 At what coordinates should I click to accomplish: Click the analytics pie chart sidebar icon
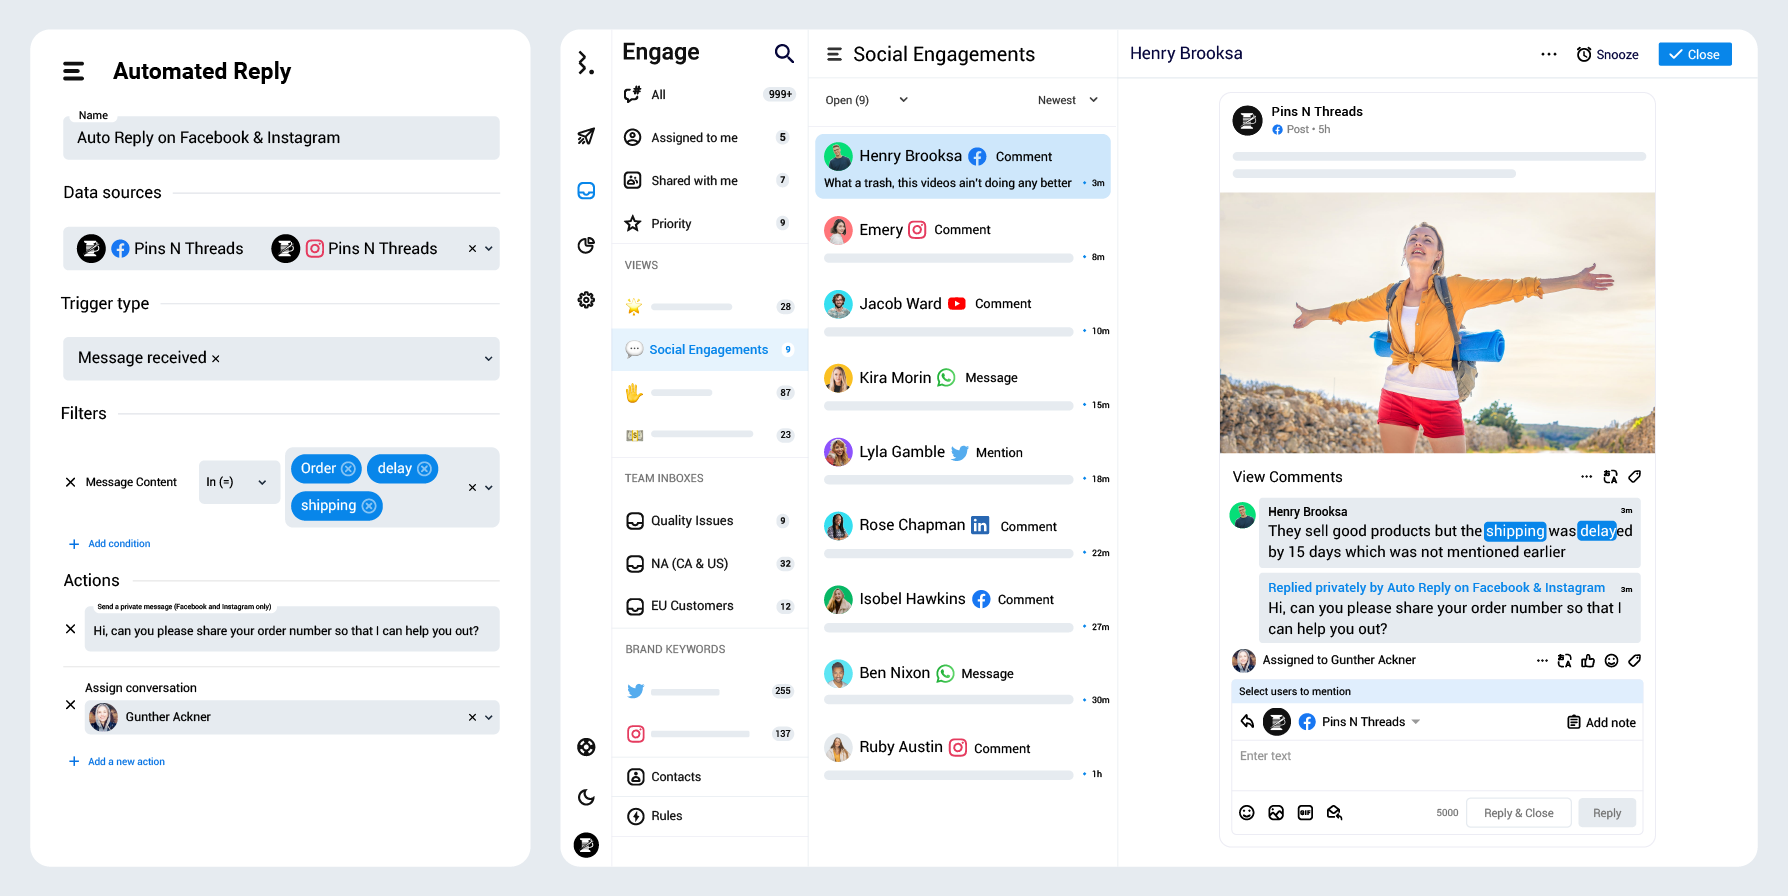pos(586,246)
